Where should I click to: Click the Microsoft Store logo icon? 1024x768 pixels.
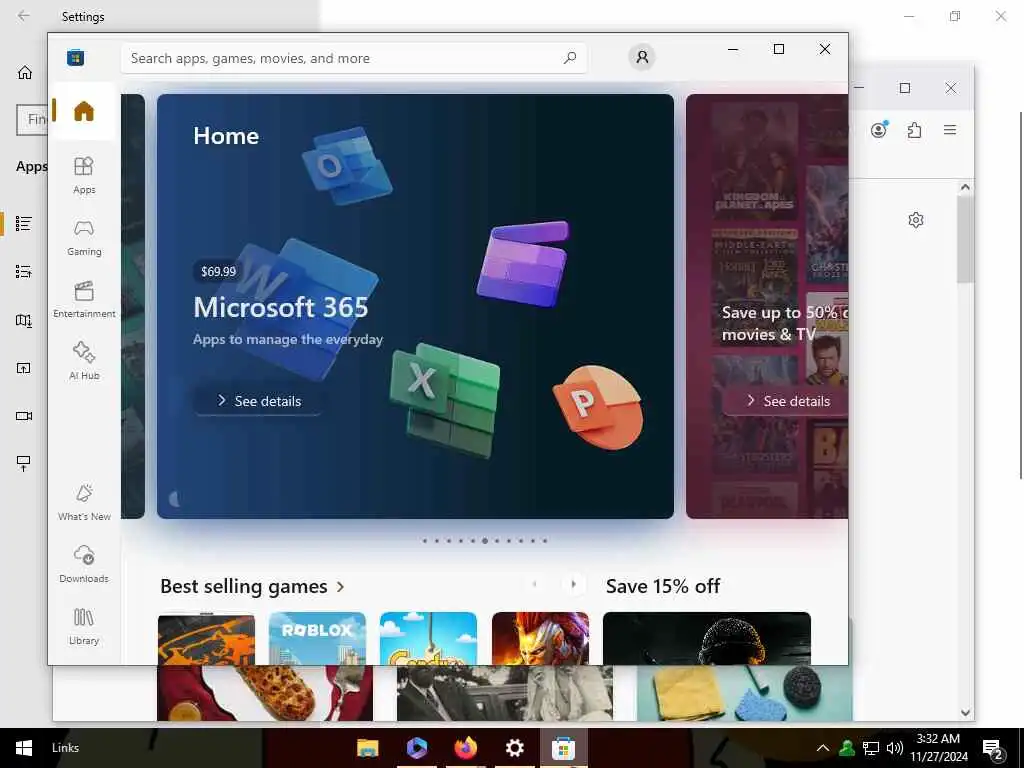pos(76,57)
